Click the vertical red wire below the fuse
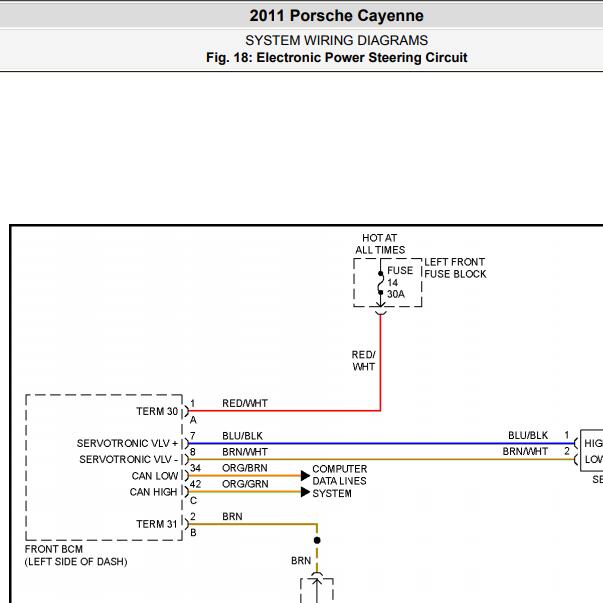Viewport: 603px width, 603px height. 380,362
